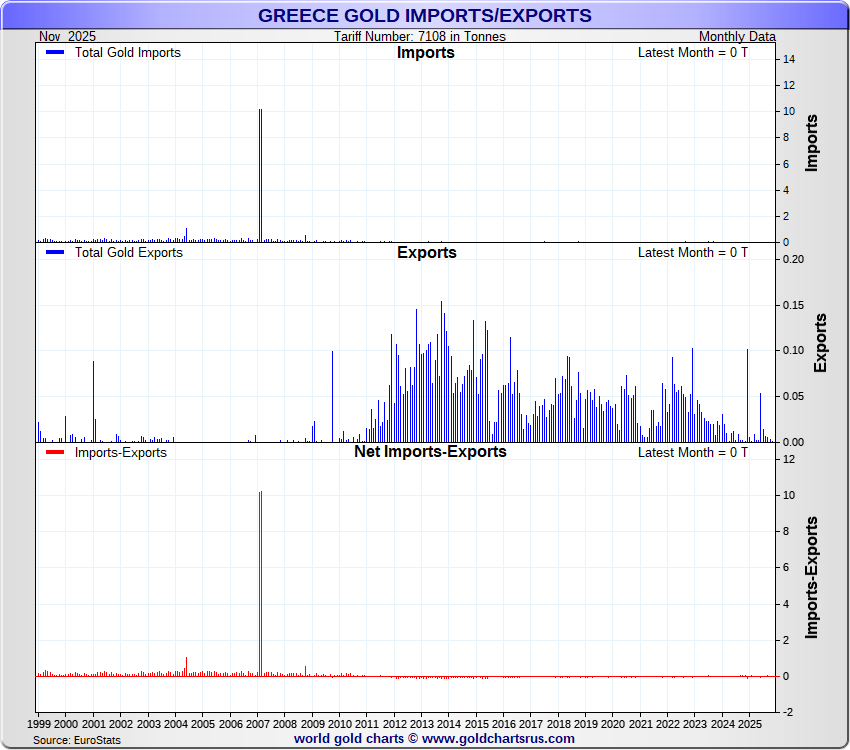Select the 1999 year label on x-axis
Screen dimensions: 850x750
pyautogui.click(x=38, y=724)
